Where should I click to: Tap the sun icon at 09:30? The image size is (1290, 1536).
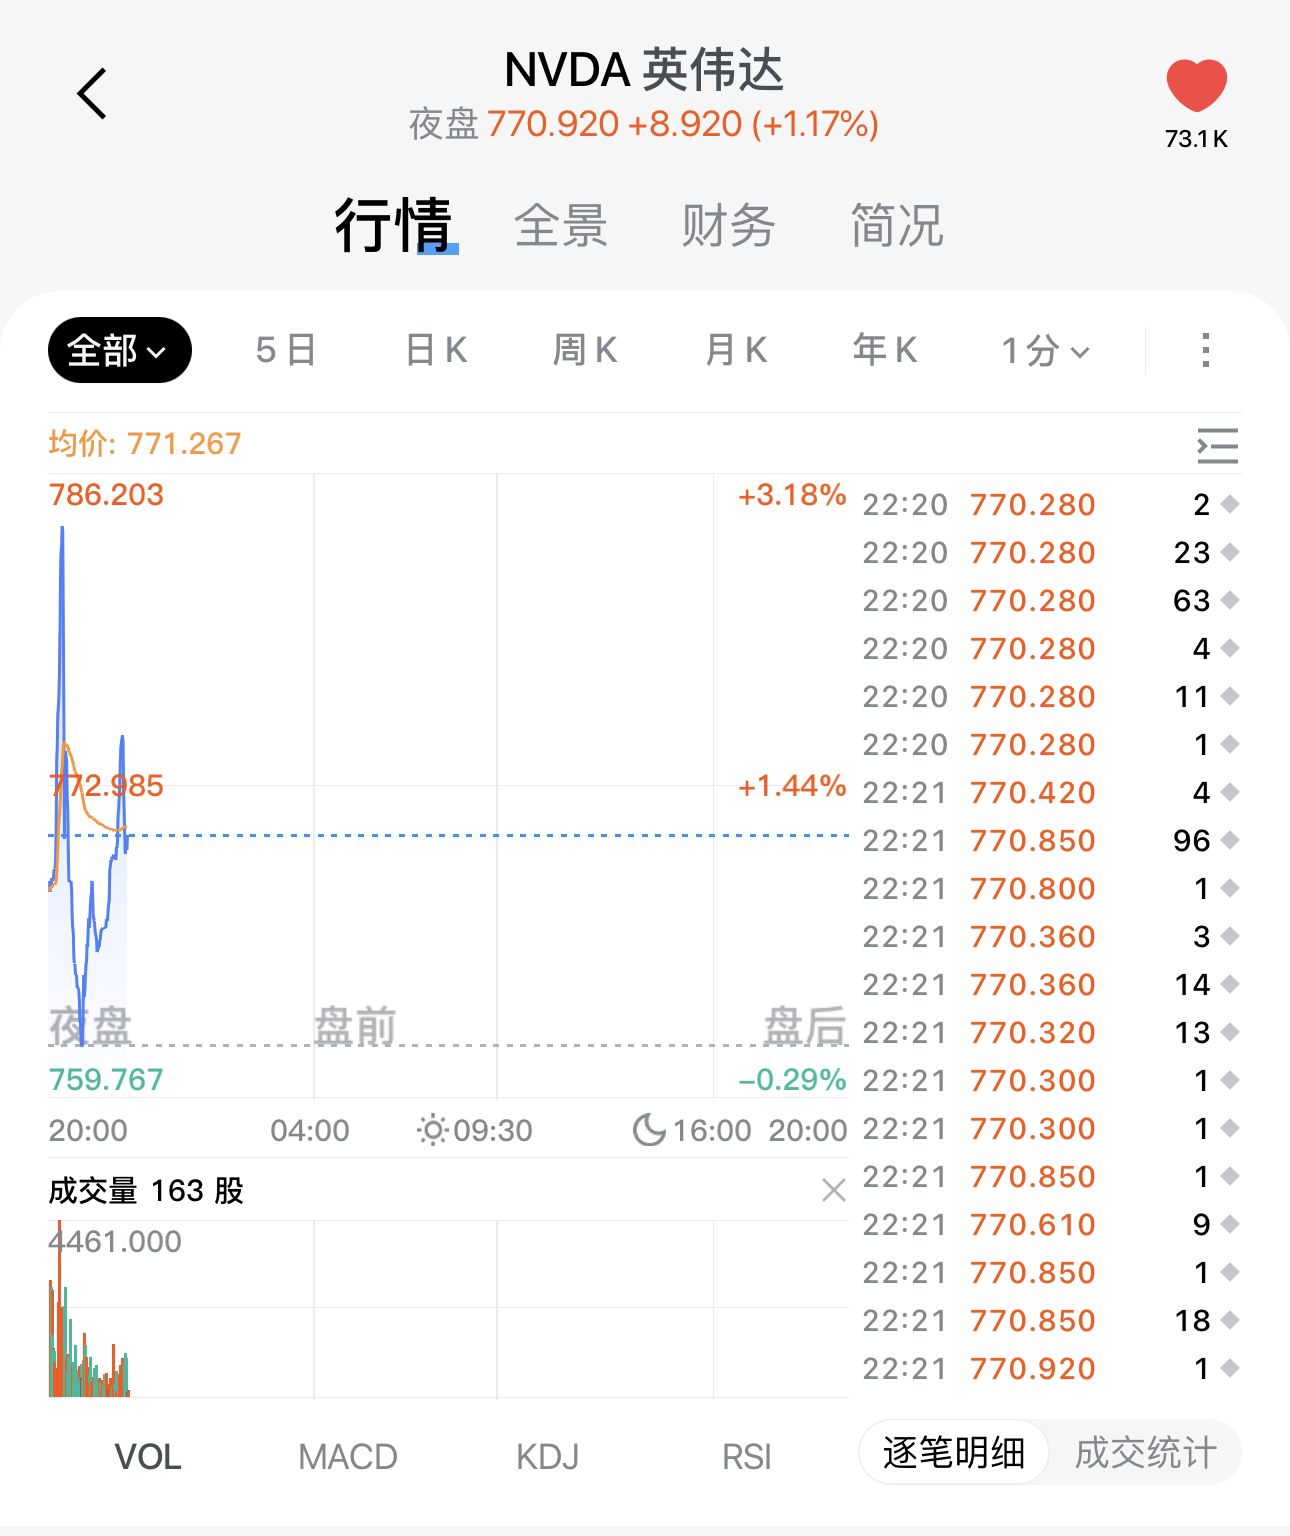432,1131
